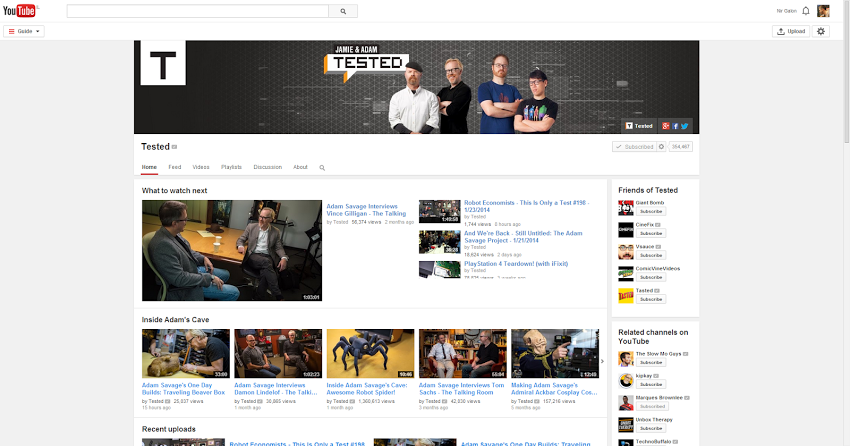Select the Discussion tab

tap(268, 167)
